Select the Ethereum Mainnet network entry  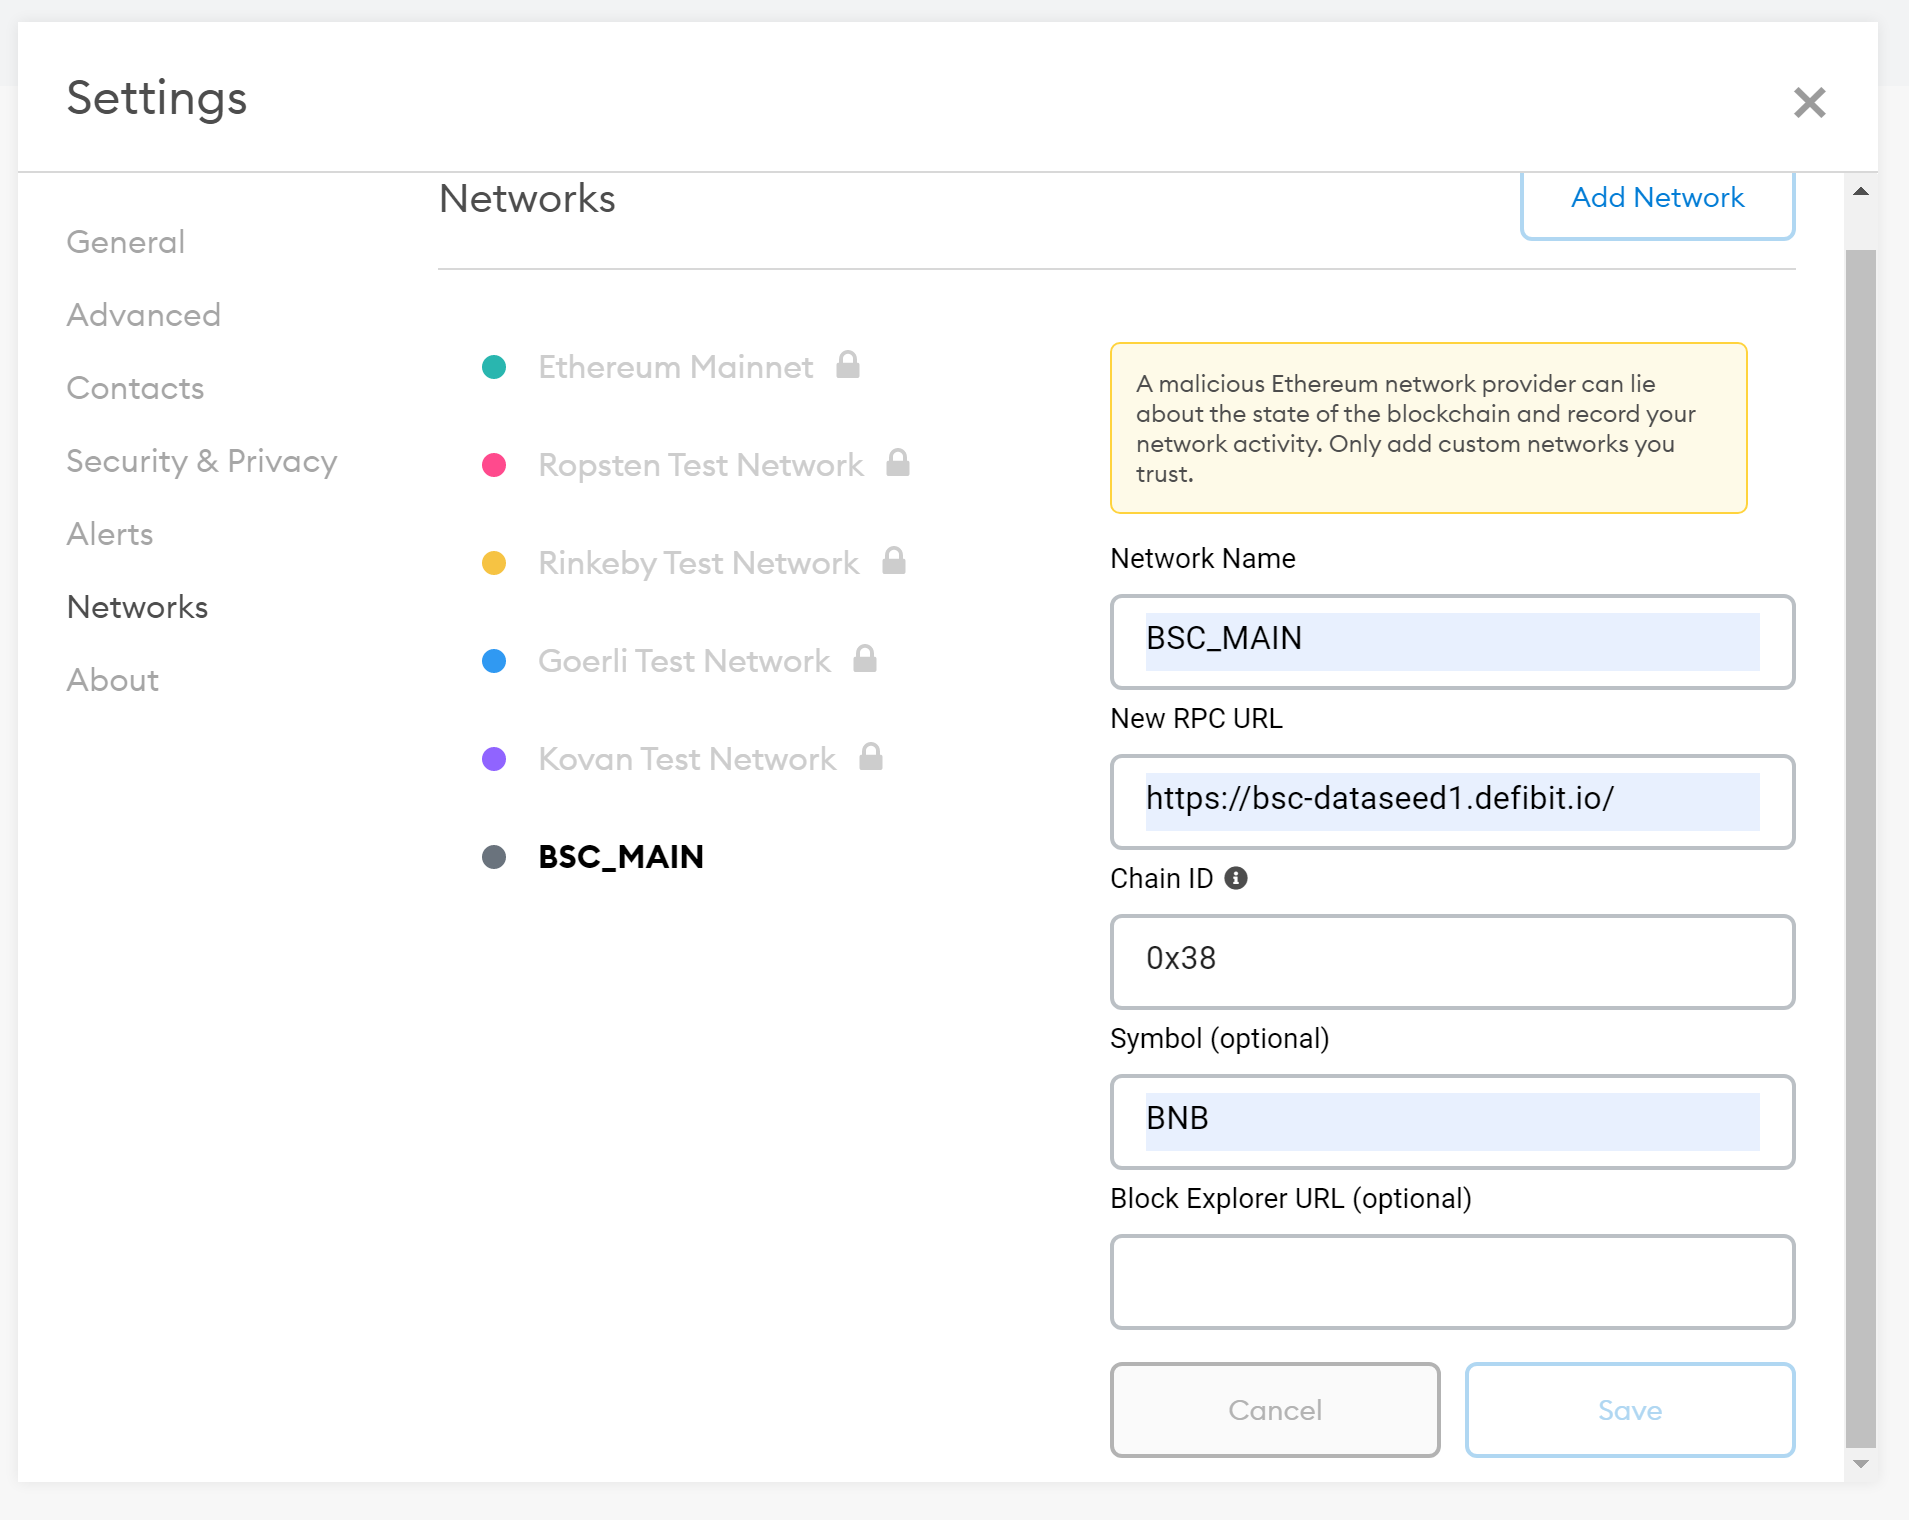675,367
